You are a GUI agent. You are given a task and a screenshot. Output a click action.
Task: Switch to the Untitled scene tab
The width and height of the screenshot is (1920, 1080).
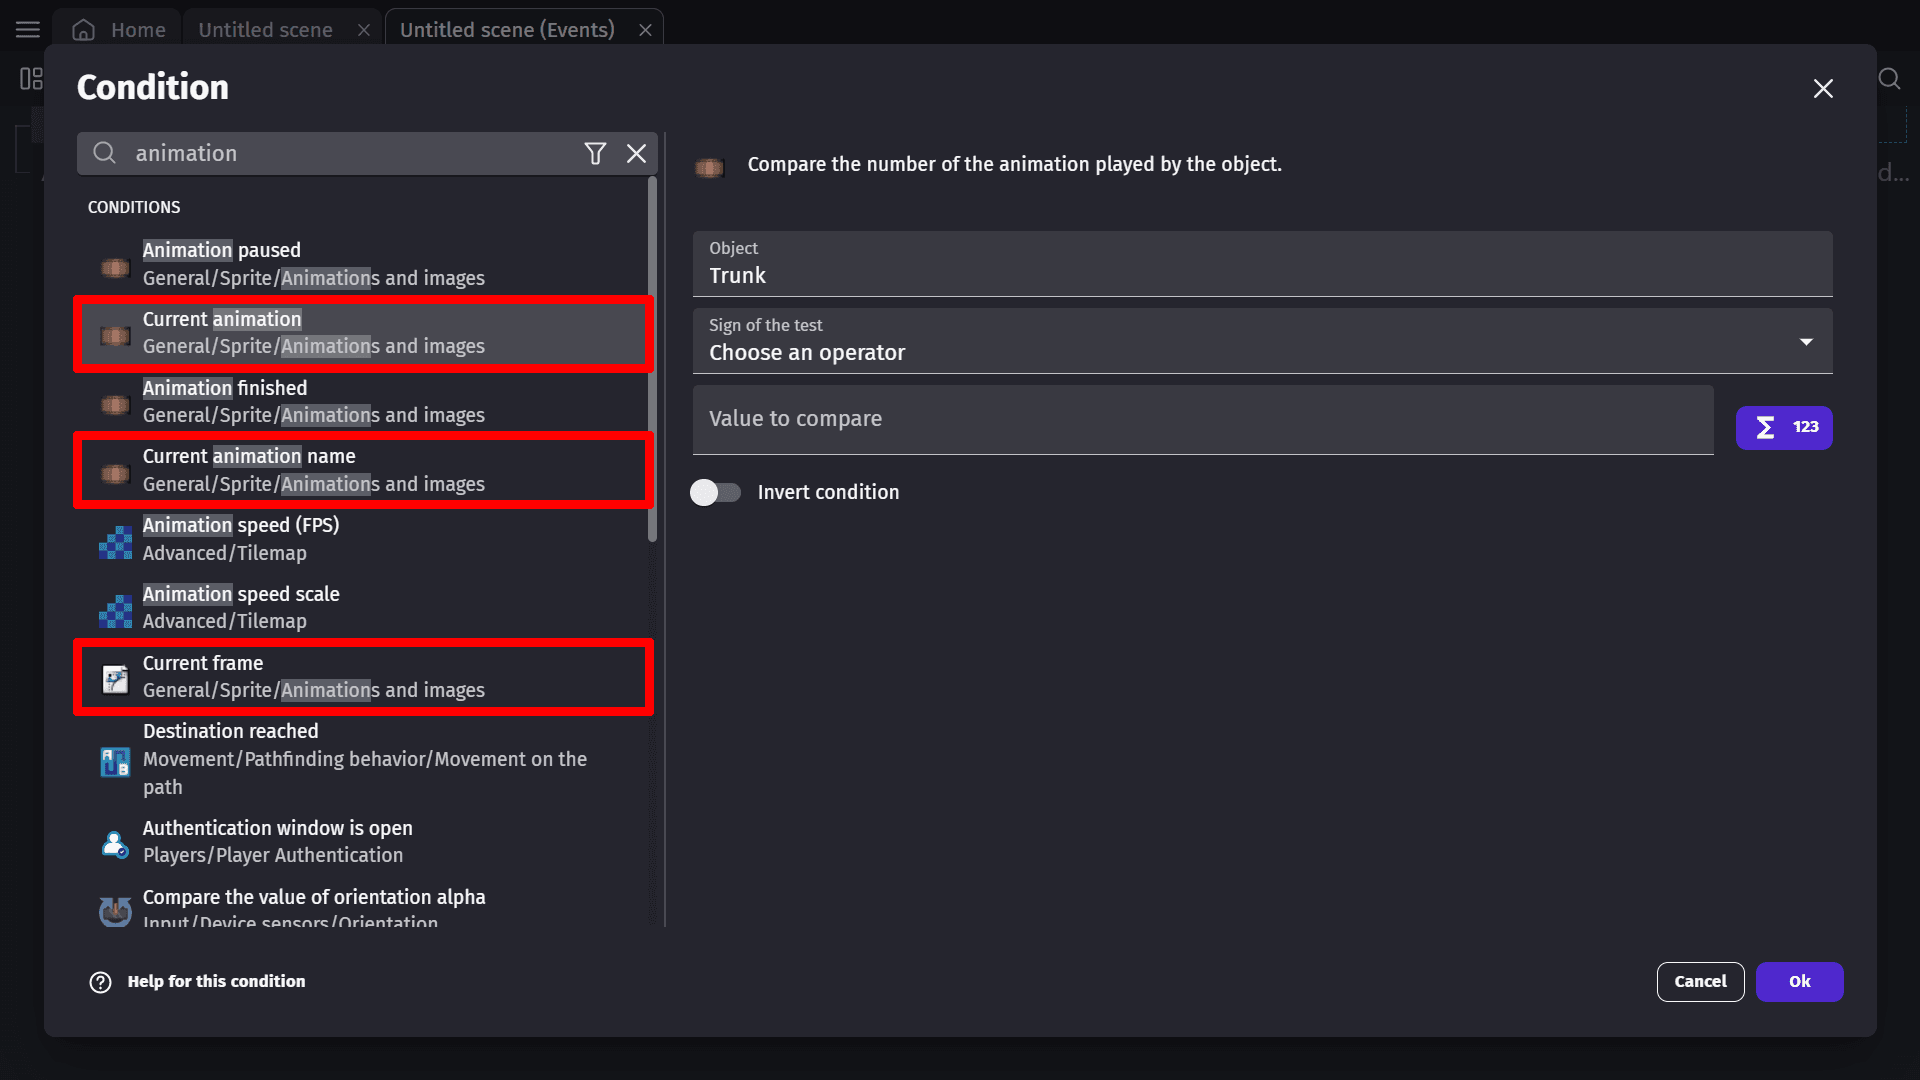[x=265, y=30]
